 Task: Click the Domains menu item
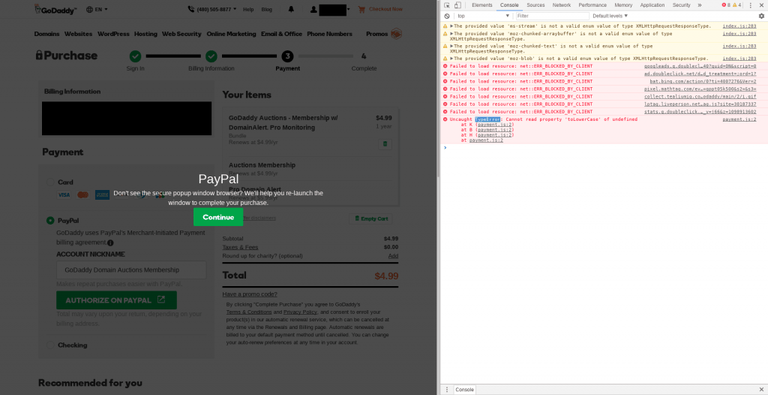(47, 34)
